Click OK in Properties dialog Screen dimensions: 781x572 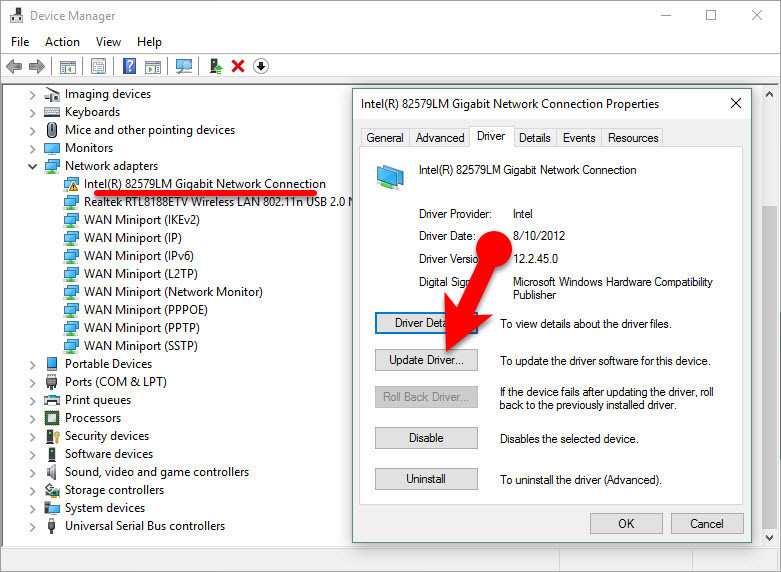[x=626, y=524]
